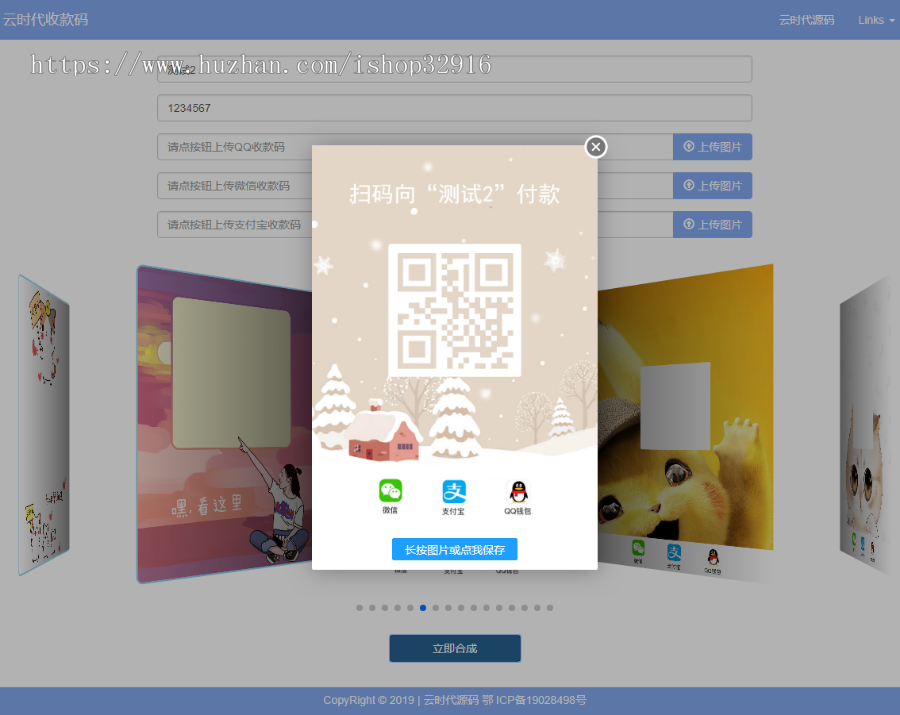Click 上传图片 for the WeChat payment code
Image resolution: width=900 pixels, height=715 pixels.
[712, 186]
